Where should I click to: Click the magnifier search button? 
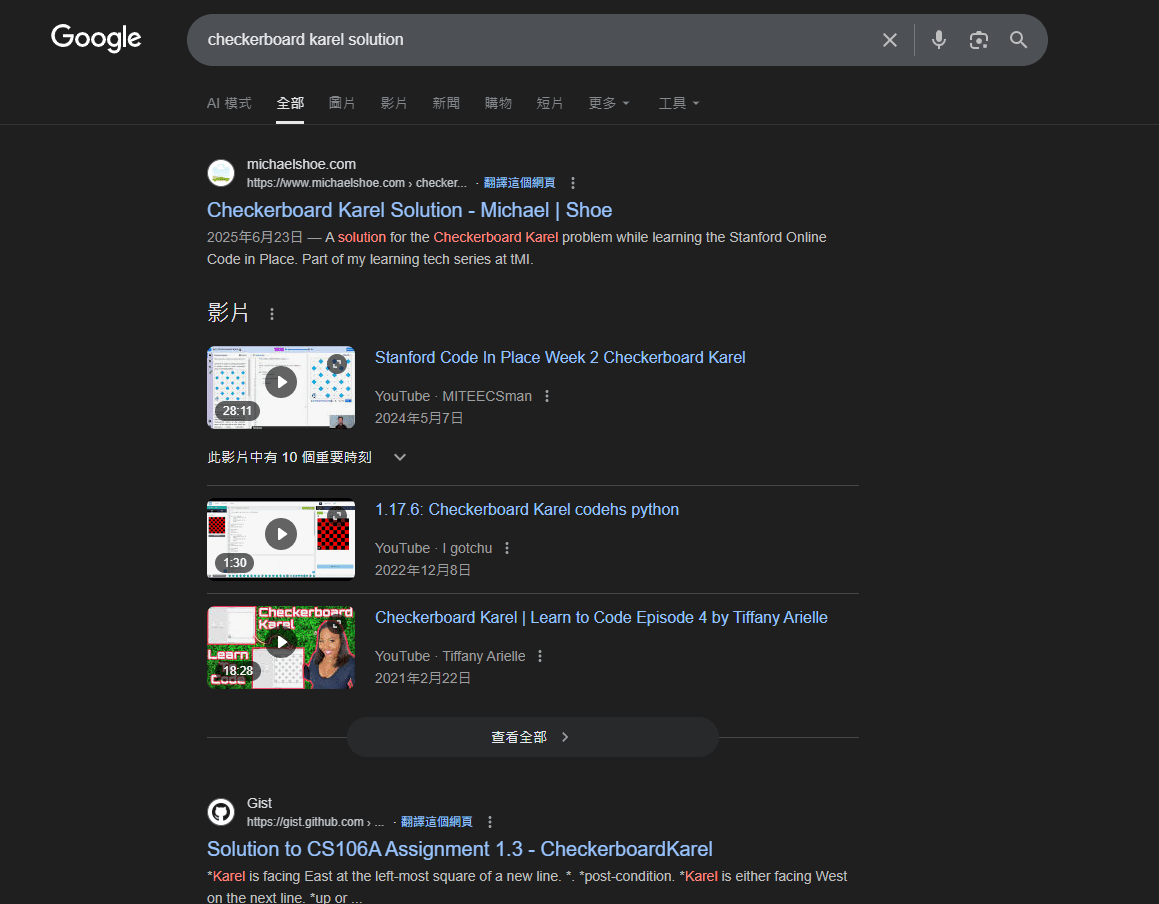(x=1018, y=40)
